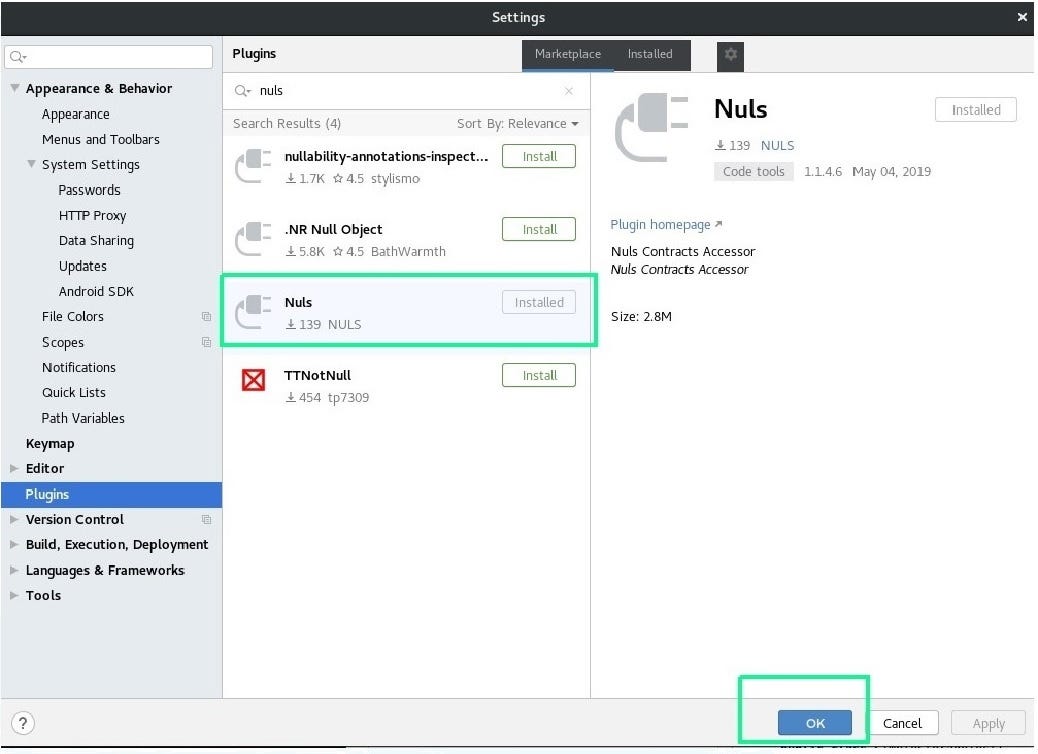Select Appearance in the settings tree
Viewport: 1038px width, 754px height.
click(75, 114)
